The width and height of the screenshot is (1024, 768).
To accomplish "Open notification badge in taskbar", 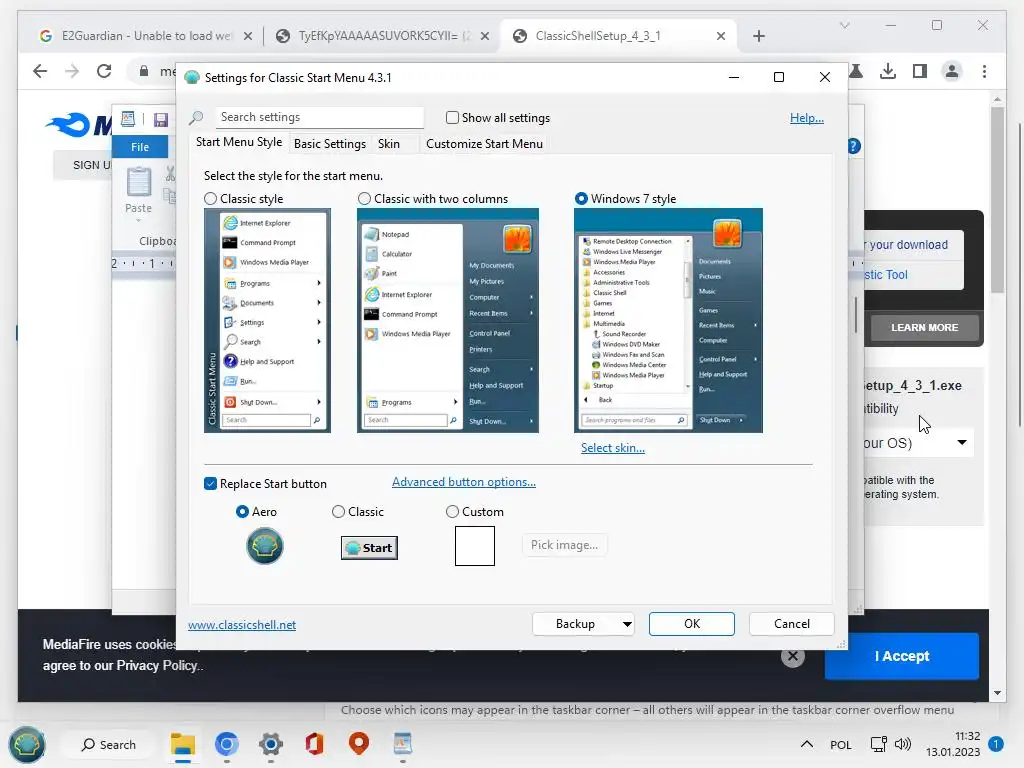I will pyautogui.click(x=996, y=744).
